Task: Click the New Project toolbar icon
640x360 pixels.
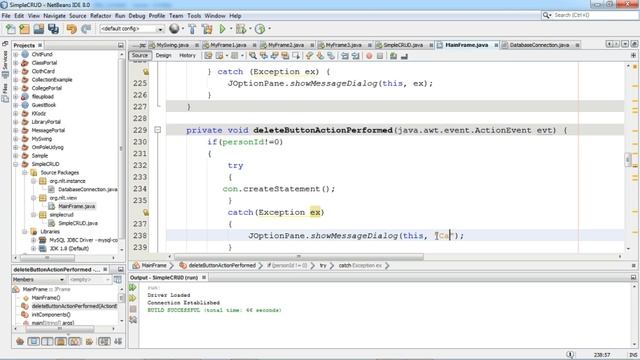Action: pyautogui.click(x=24, y=29)
